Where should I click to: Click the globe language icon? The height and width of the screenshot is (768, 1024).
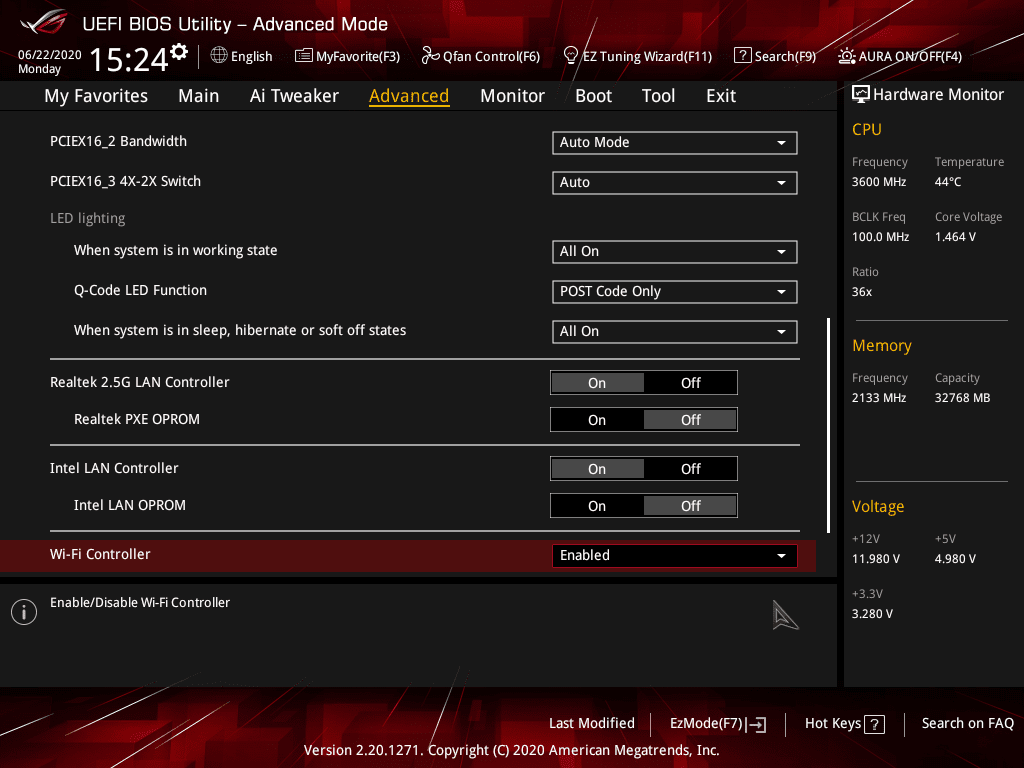(219, 56)
